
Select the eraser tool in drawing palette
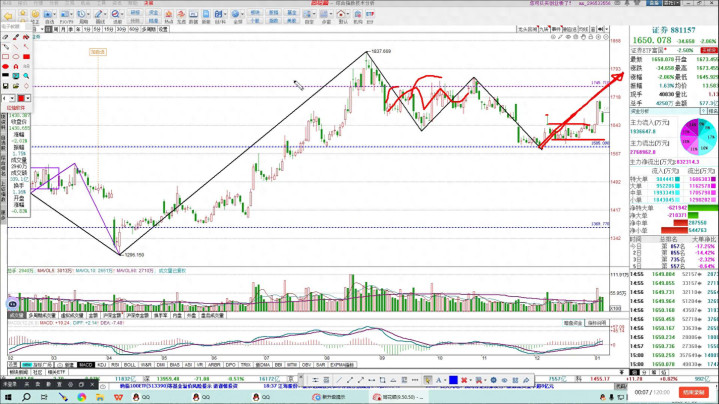point(5,37)
